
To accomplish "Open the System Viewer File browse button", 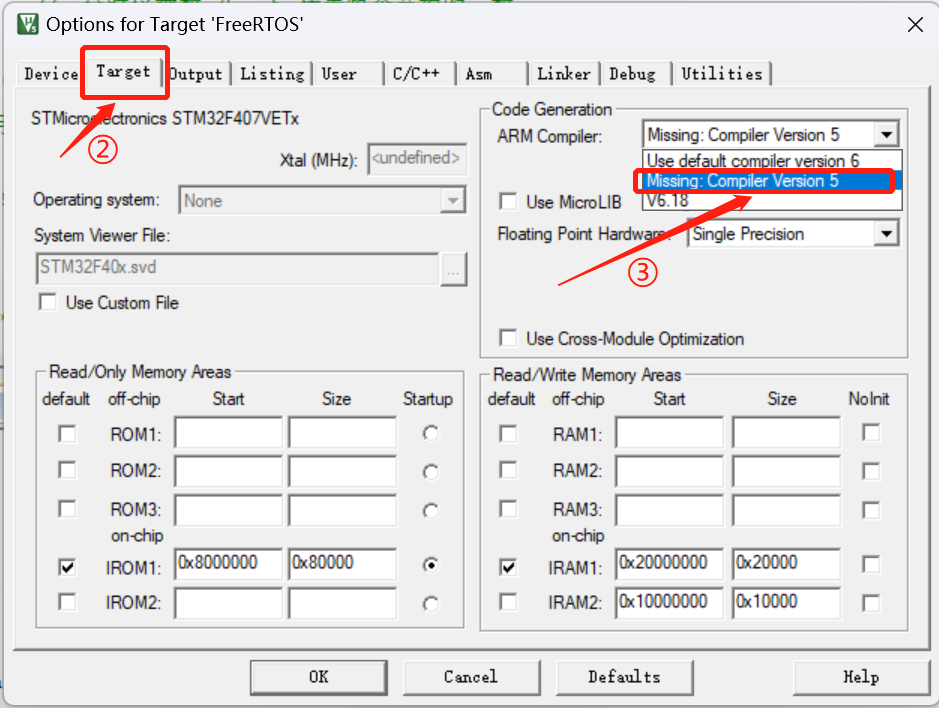I will pos(455,270).
